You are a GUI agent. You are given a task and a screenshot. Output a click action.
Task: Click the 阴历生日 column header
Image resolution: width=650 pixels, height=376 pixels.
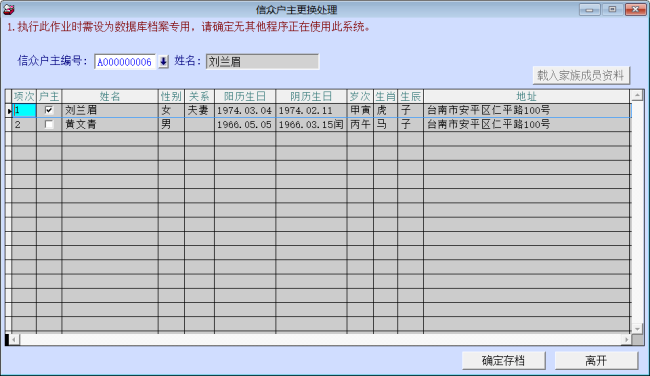pos(311,97)
